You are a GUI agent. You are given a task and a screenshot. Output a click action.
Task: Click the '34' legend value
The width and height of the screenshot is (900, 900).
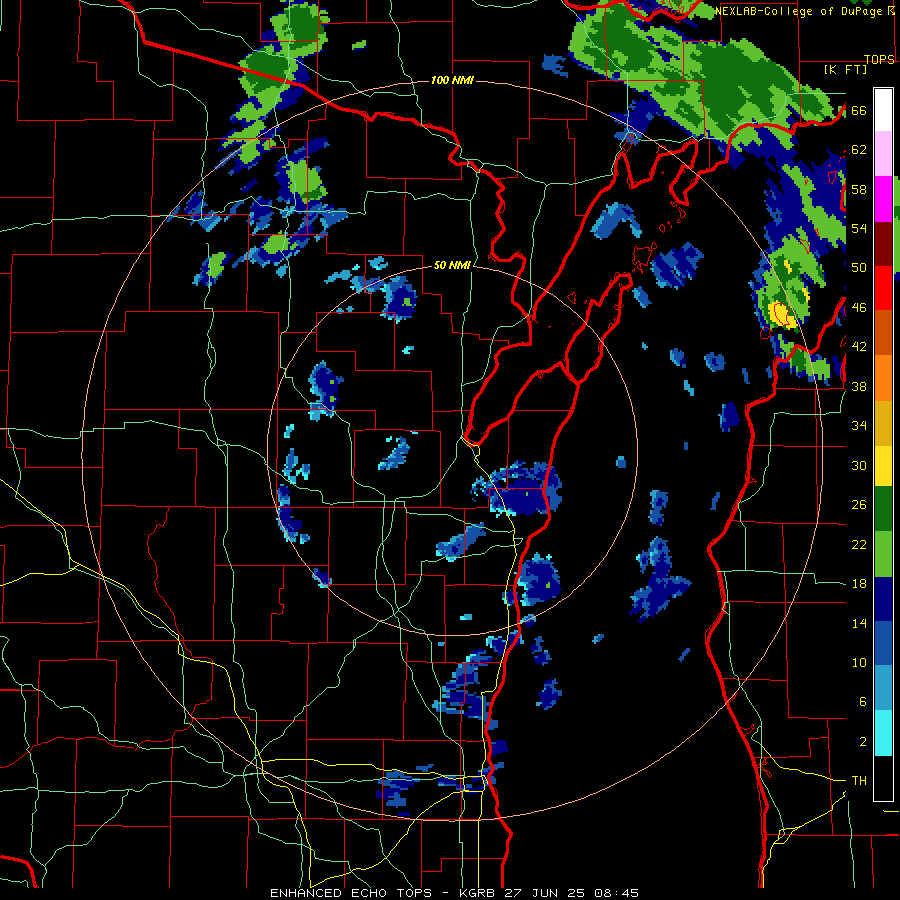point(859,425)
